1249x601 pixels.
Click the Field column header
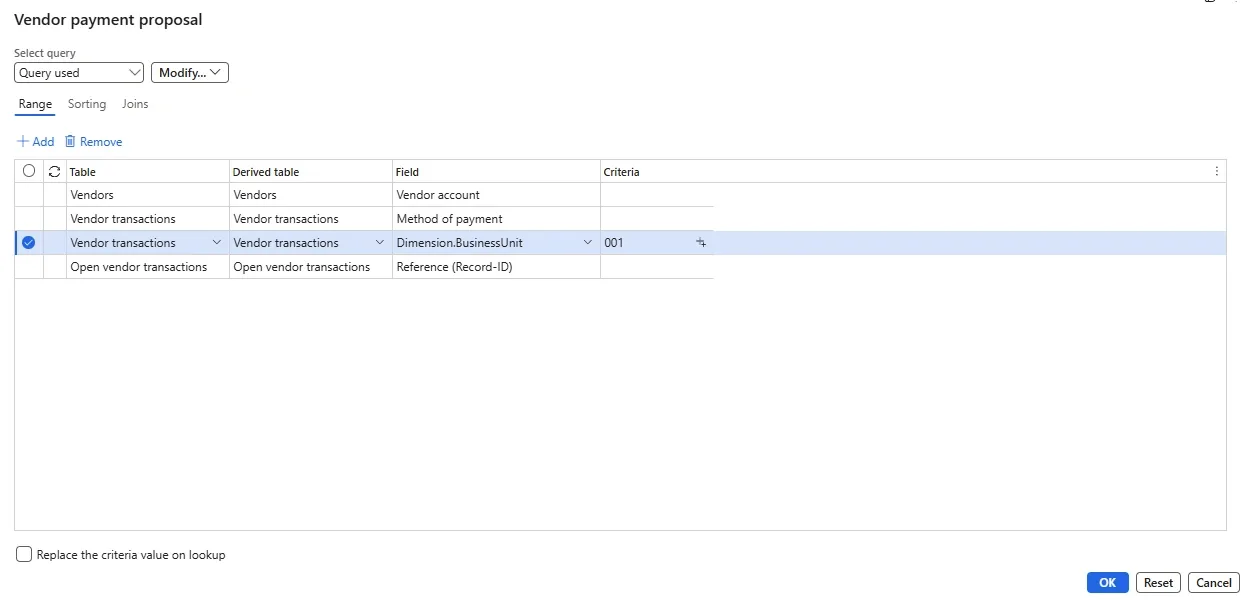point(496,172)
